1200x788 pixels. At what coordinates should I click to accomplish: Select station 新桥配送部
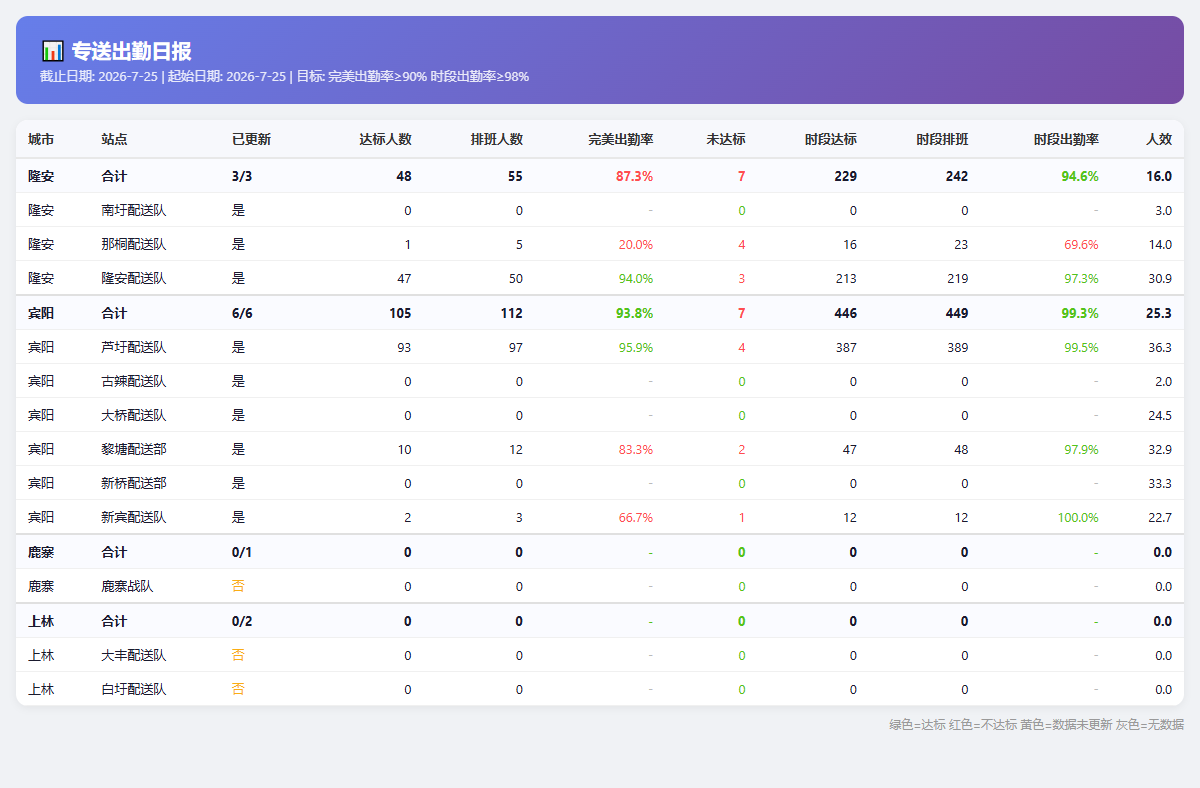[x=134, y=483]
